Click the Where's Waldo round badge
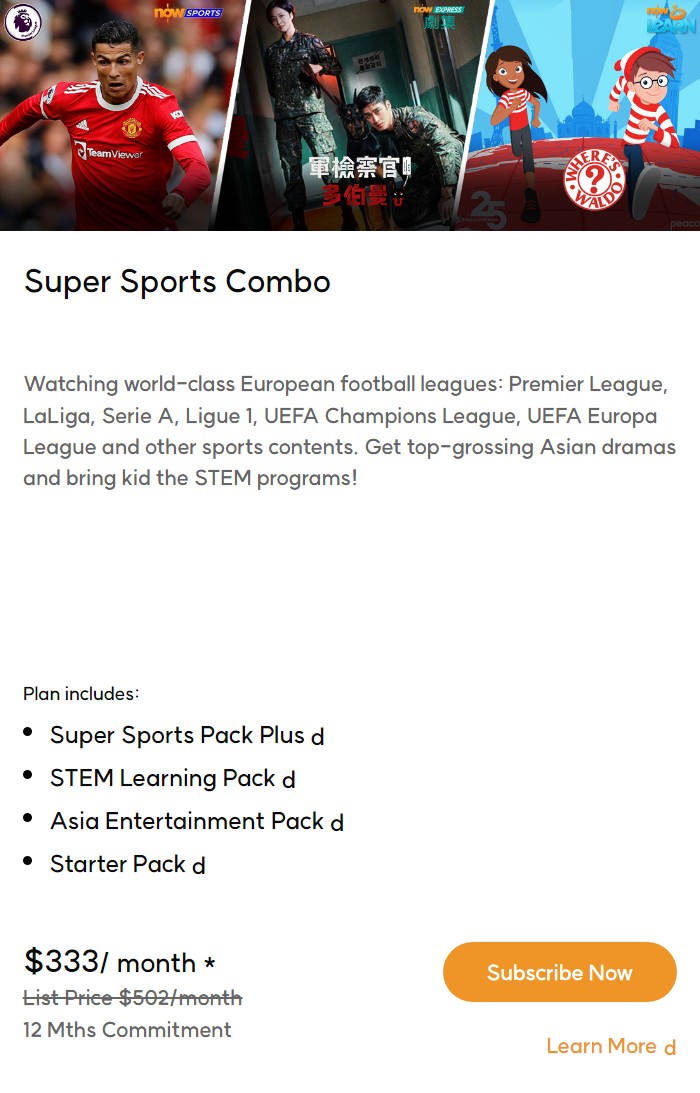This screenshot has height=1093, width=700. pyautogui.click(x=594, y=180)
